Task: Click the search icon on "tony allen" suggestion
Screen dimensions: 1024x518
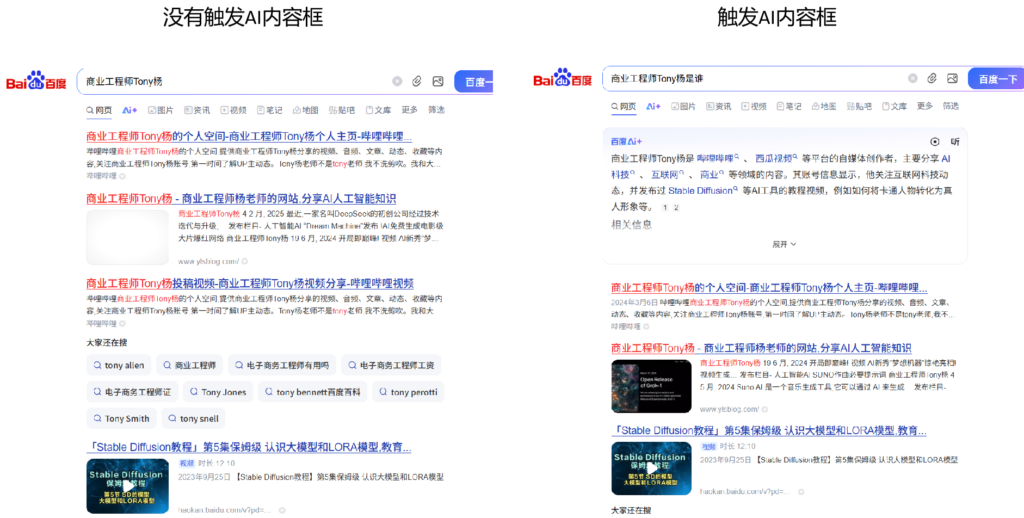Action: pyautogui.click(x=96, y=366)
